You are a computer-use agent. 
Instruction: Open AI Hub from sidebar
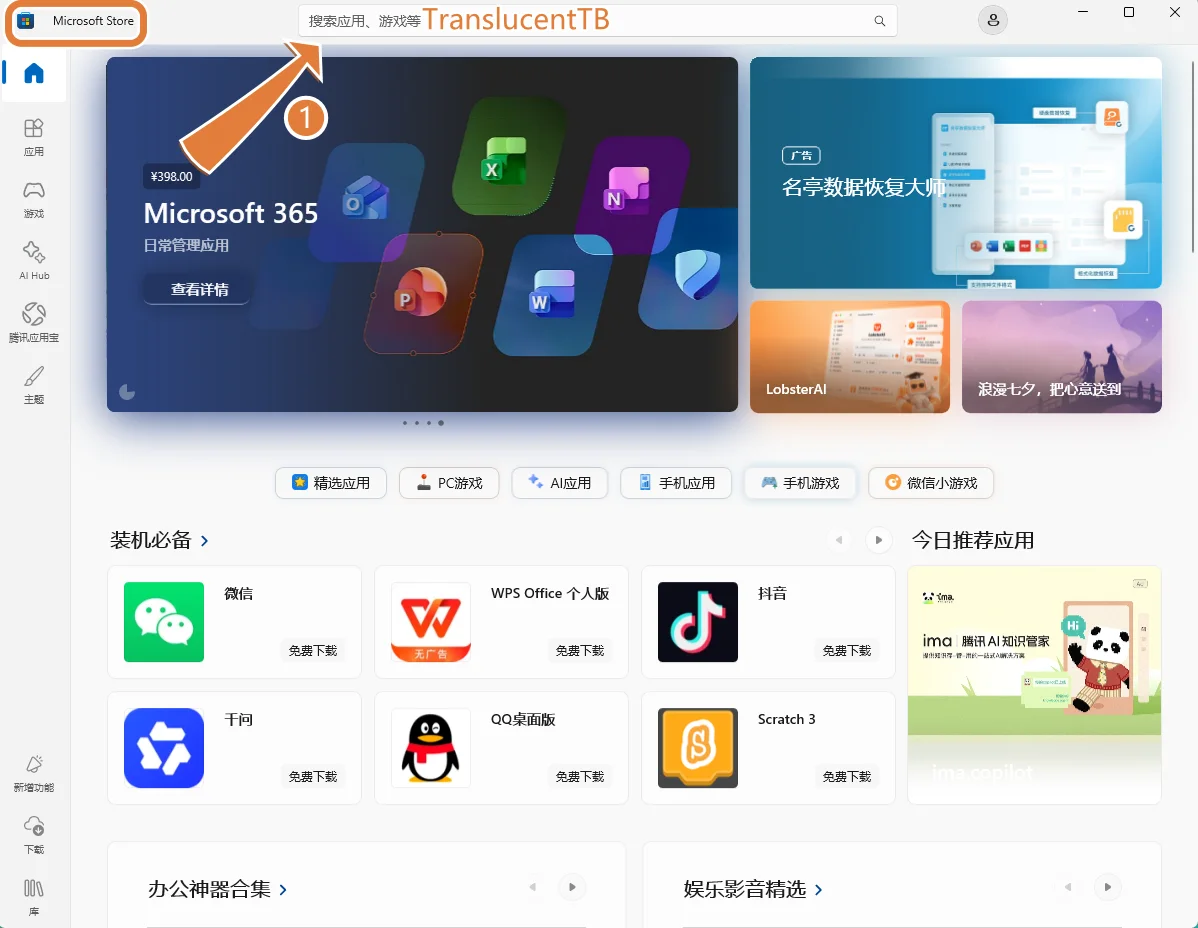coord(34,261)
